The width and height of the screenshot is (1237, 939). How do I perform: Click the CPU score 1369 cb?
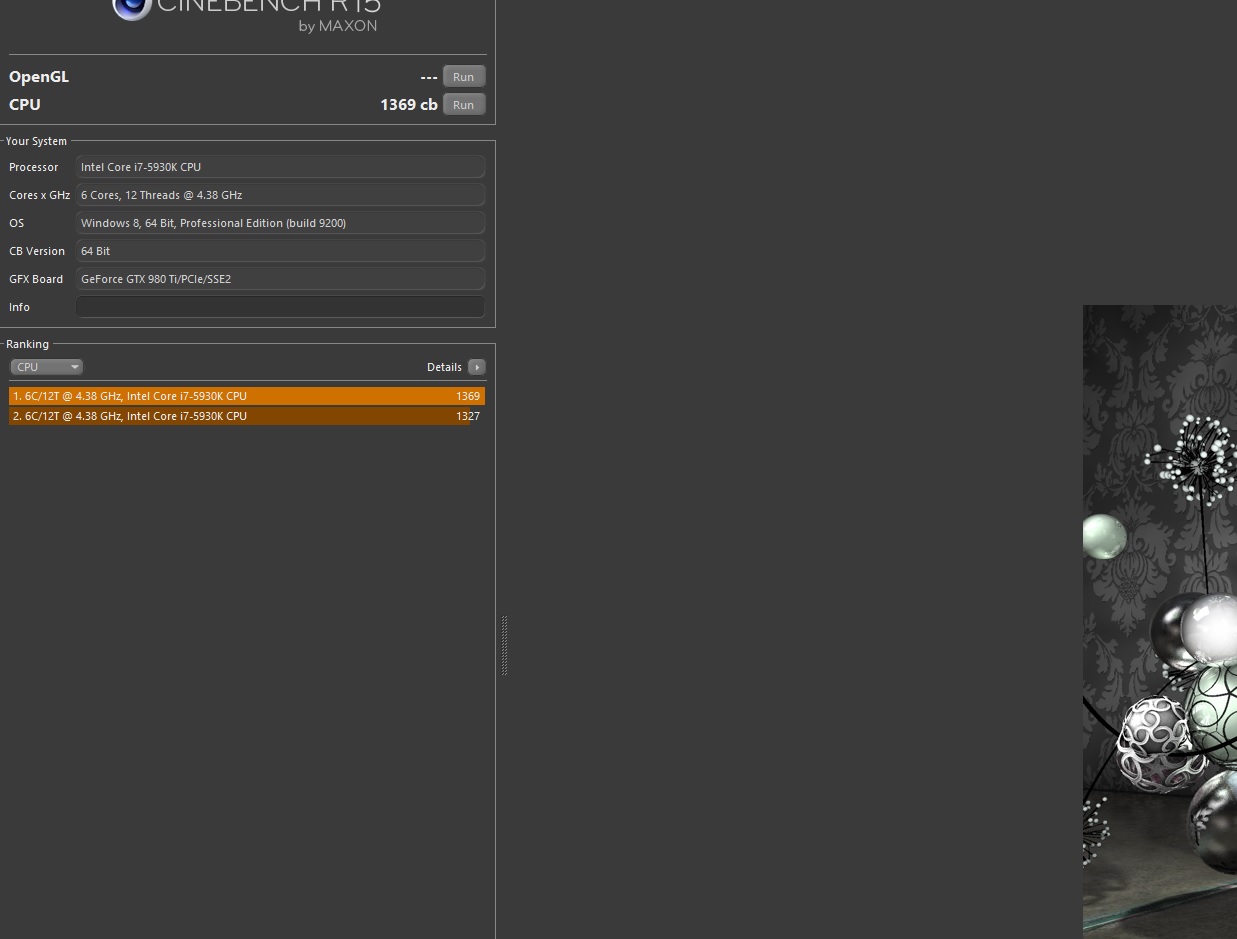coord(409,104)
